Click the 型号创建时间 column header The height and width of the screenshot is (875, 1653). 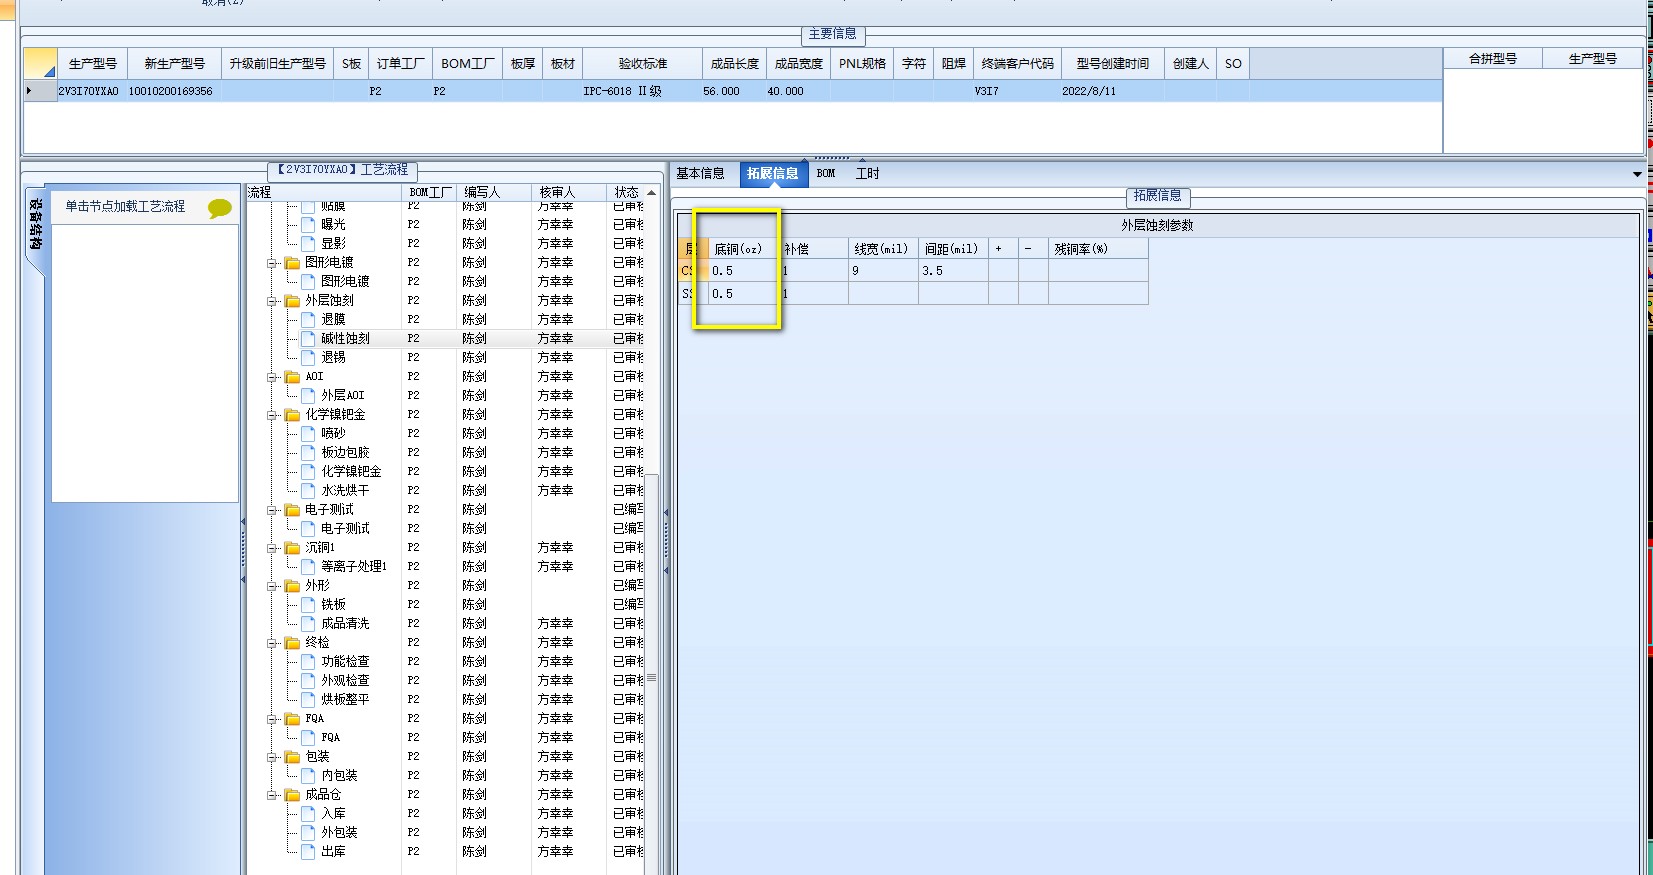[x=1113, y=64]
